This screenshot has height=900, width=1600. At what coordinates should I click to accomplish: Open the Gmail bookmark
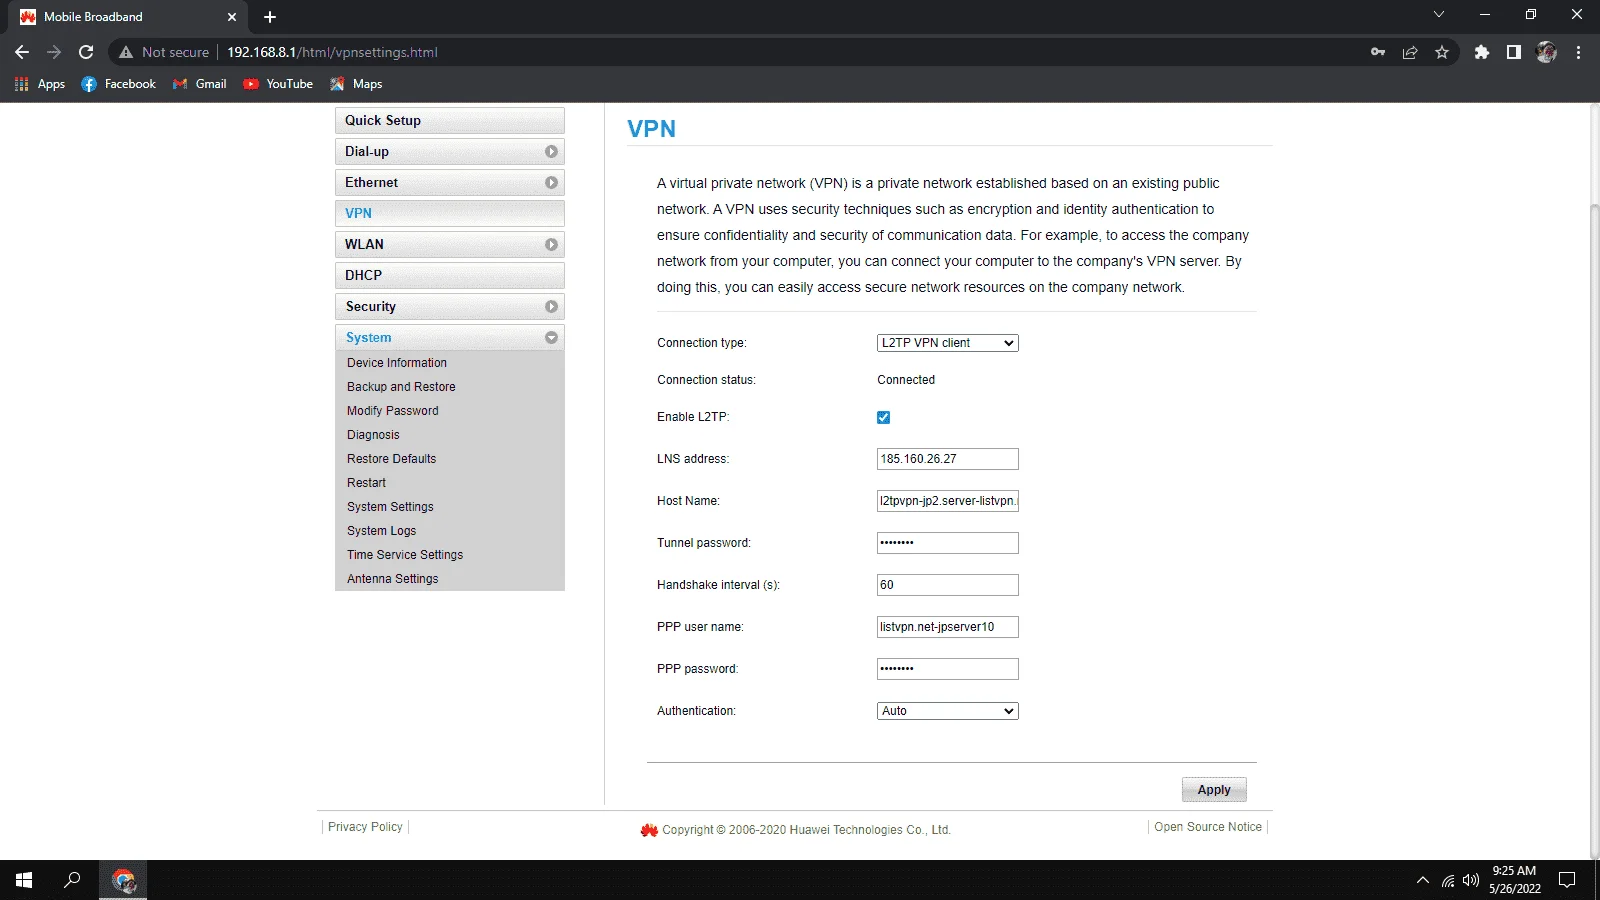click(x=199, y=84)
